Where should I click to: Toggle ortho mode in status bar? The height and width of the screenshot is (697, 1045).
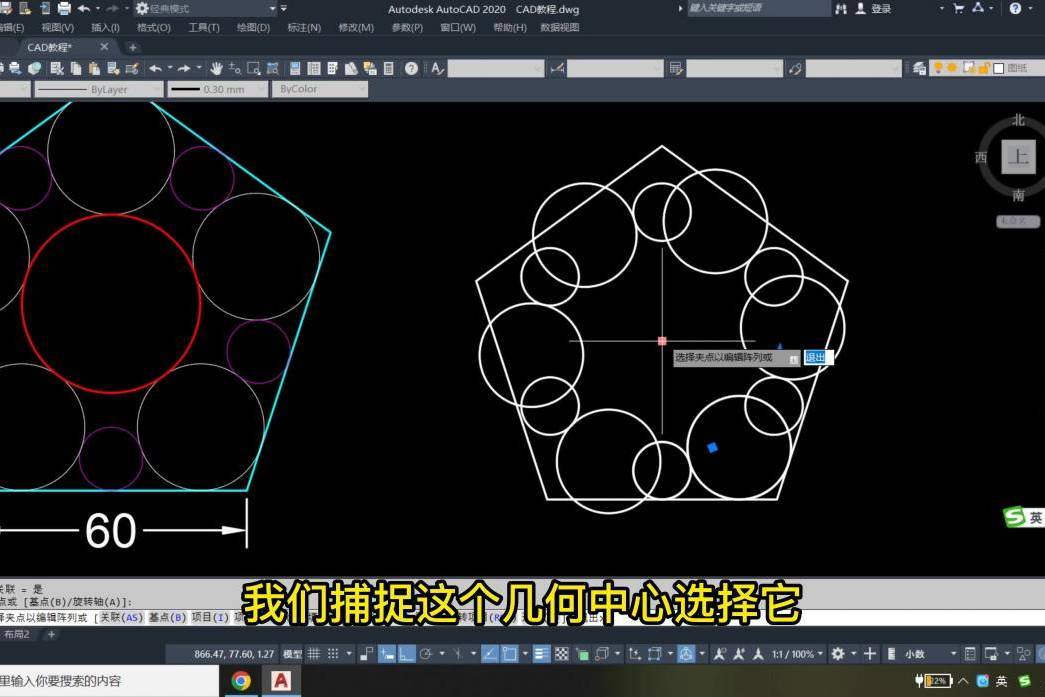[x=406, y=654]
